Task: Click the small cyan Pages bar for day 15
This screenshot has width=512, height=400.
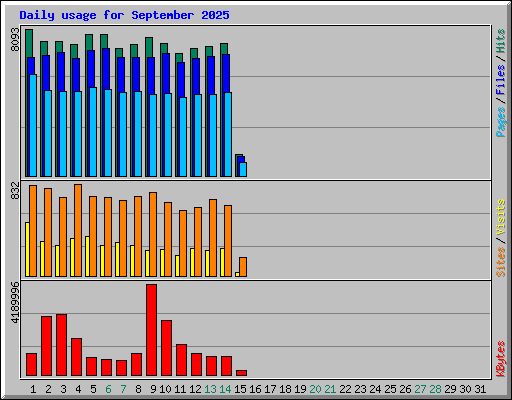Action: 243,169
